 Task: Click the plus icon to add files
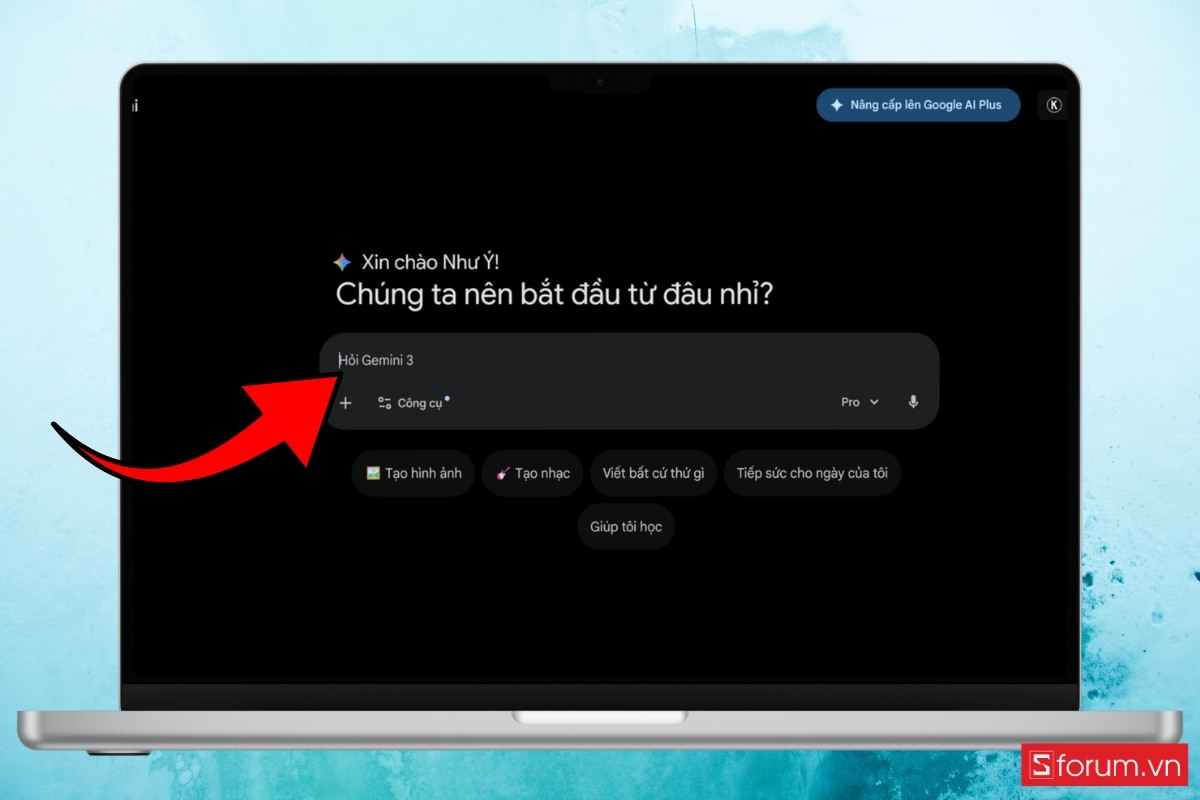[346, 403]
